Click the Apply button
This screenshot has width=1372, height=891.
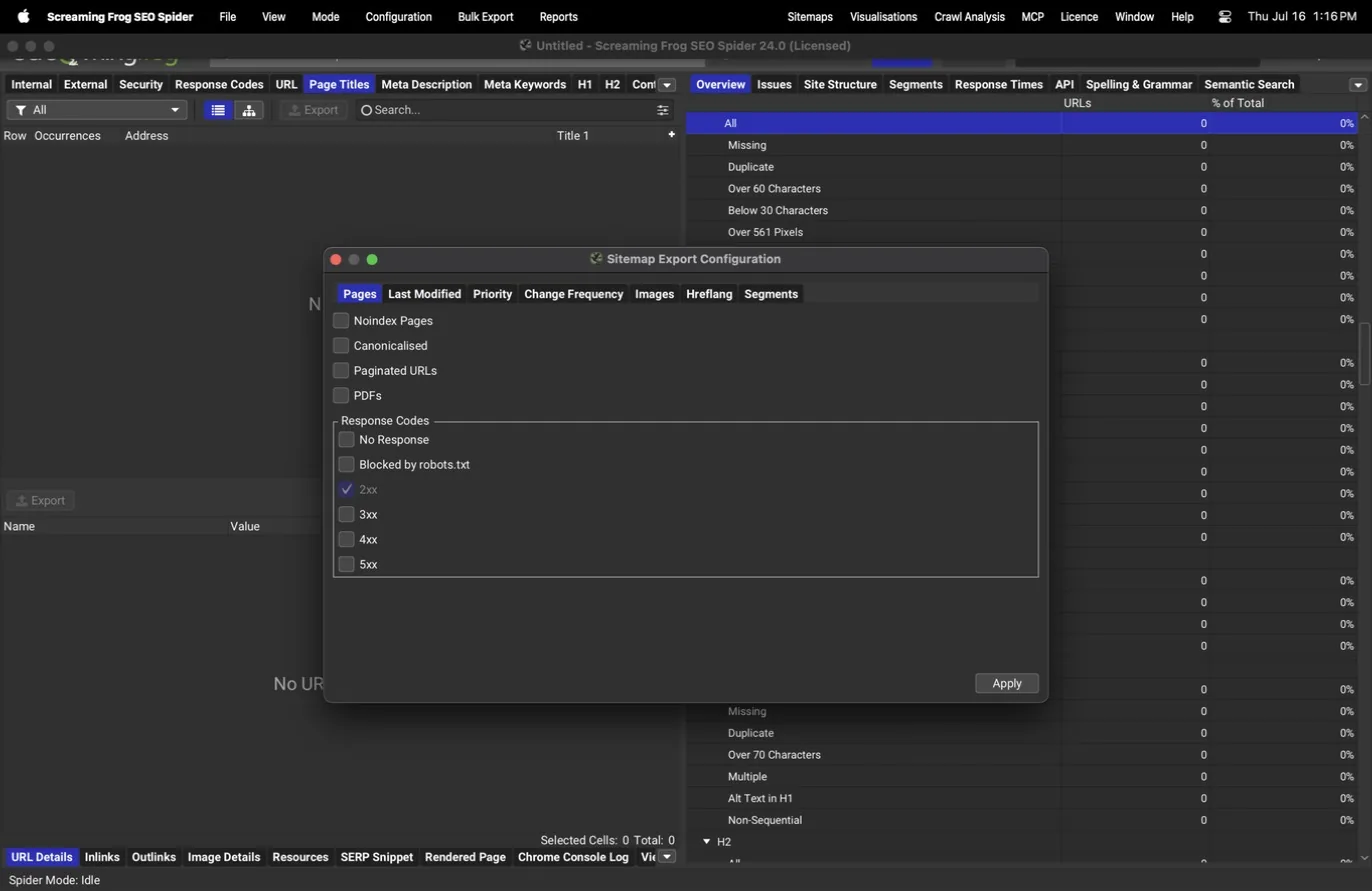[x=1007, y=684]
